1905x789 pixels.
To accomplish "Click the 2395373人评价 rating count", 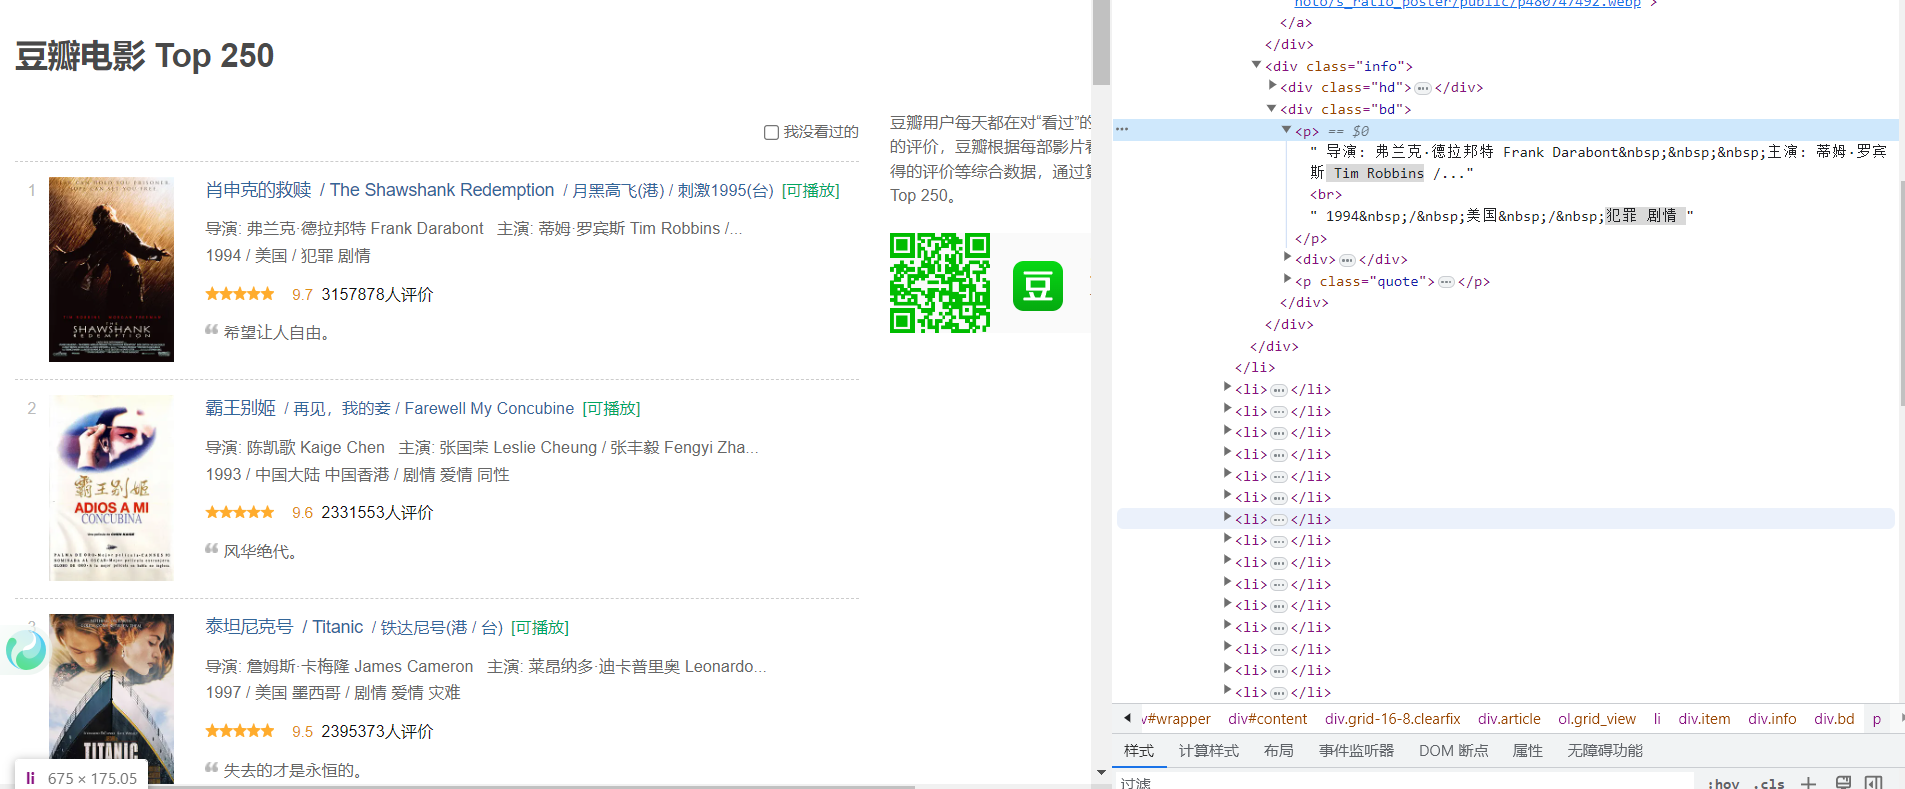I will tap(377, 732).
